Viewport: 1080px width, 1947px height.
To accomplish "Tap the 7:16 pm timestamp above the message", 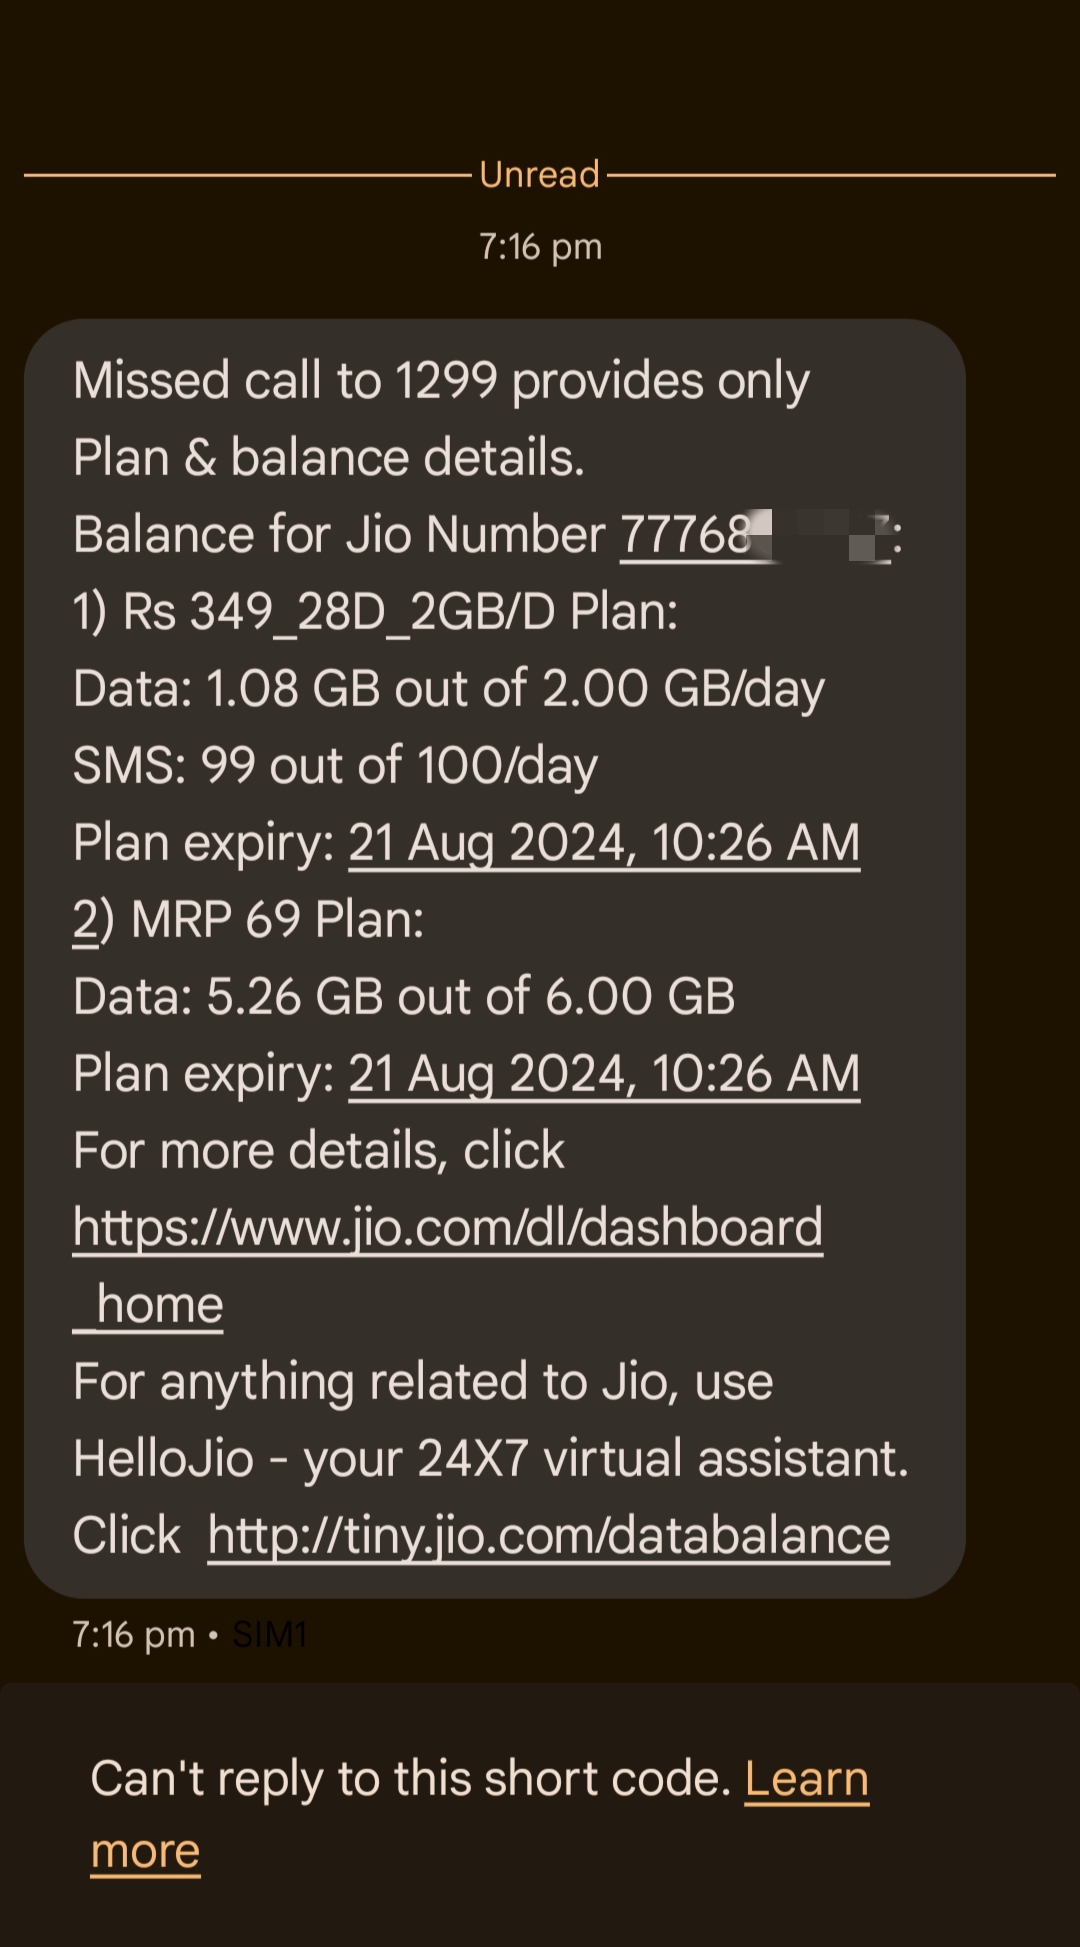I will click(x=540, y=247).
